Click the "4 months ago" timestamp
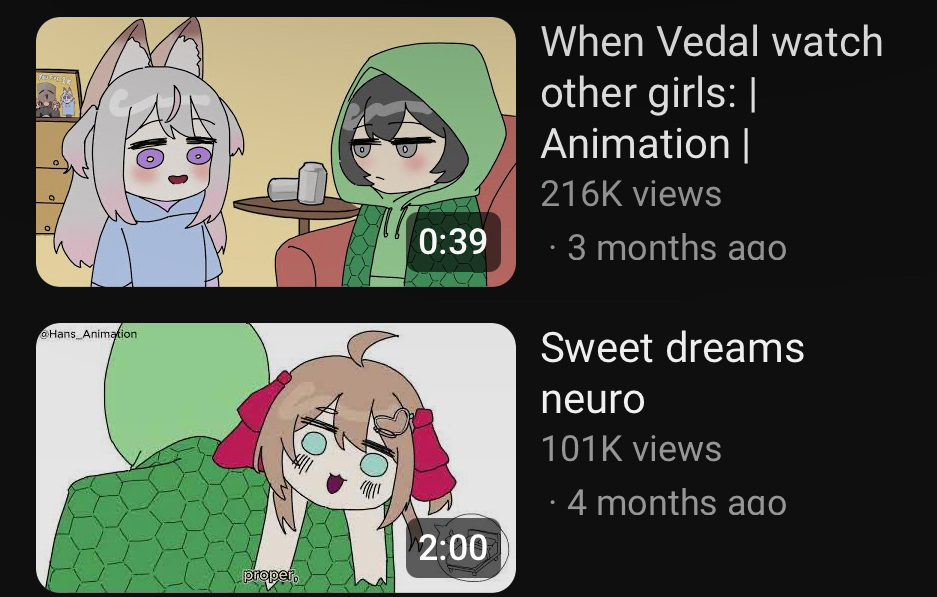This screenshot has width=937, height=597. point(676,503)
